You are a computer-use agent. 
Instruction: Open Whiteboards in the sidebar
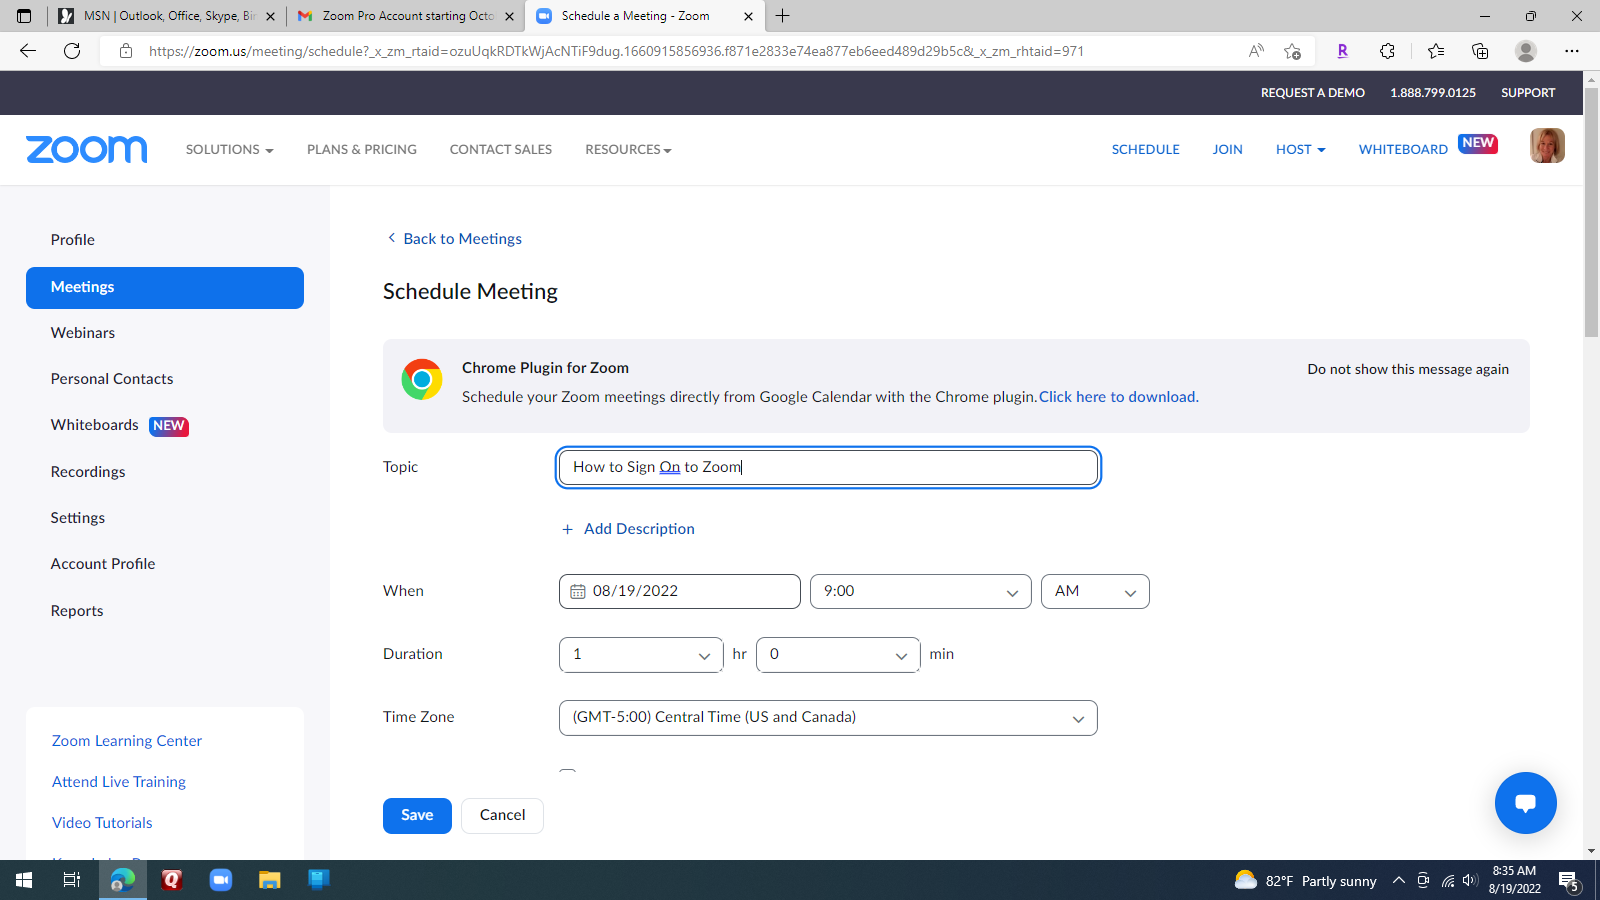coord(95,425)
